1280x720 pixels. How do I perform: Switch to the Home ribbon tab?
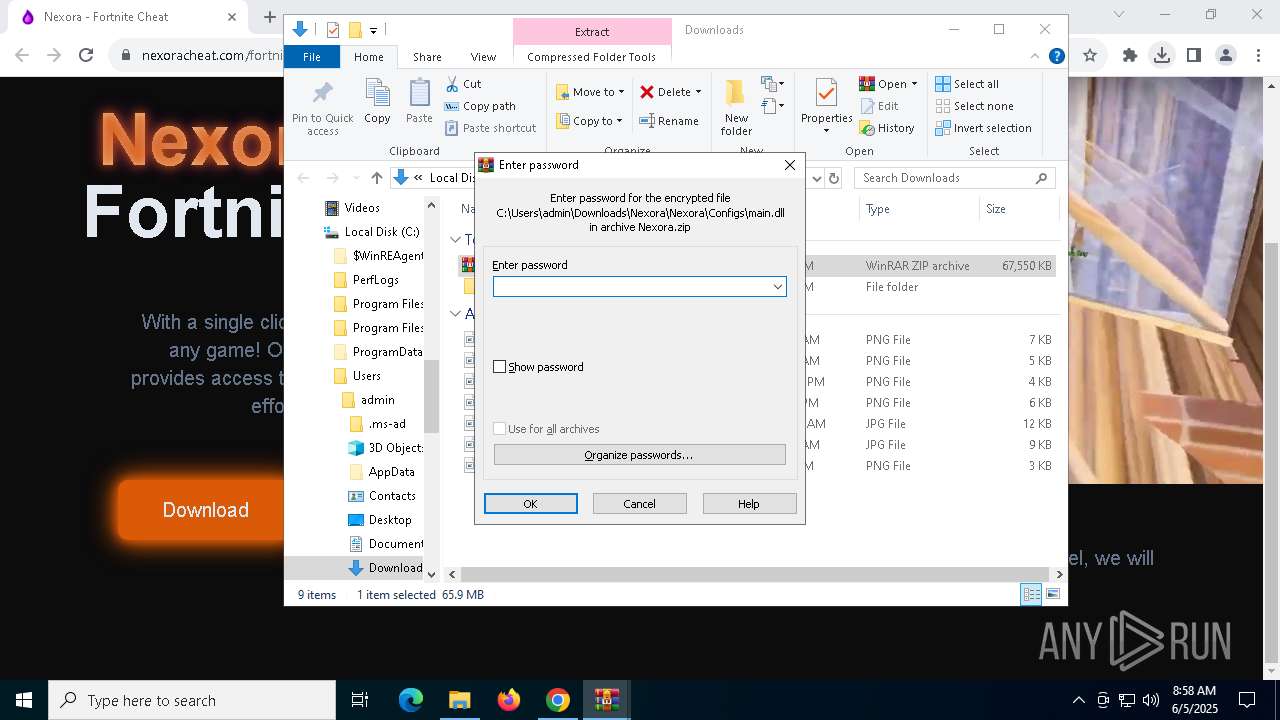coord(368,57)
